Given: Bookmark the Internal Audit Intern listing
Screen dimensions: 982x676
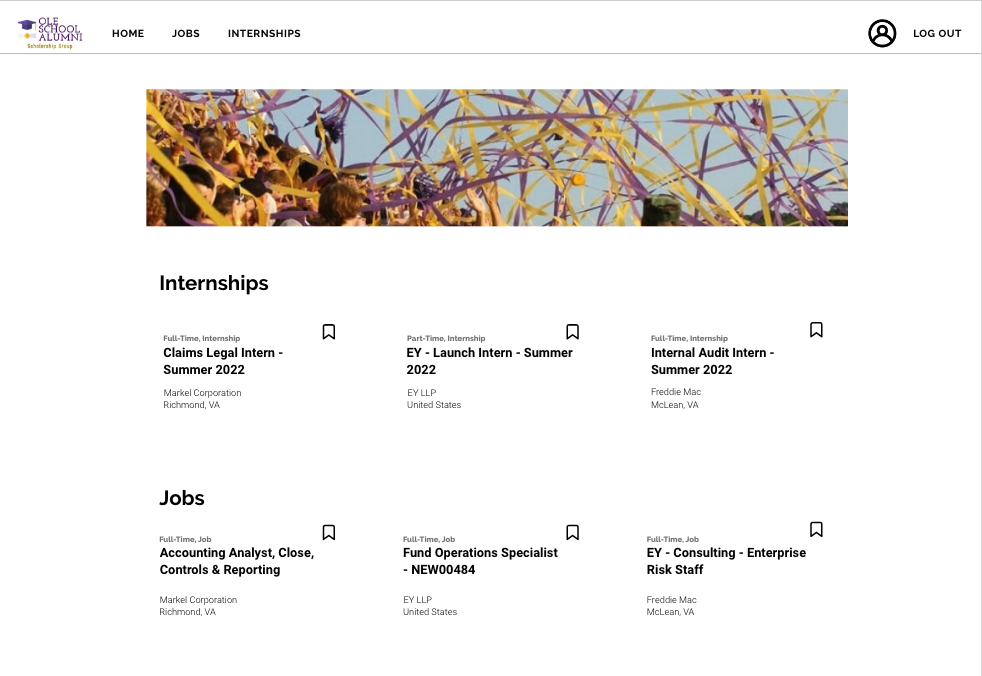Looking at the screenshot, I should [816, 330].
